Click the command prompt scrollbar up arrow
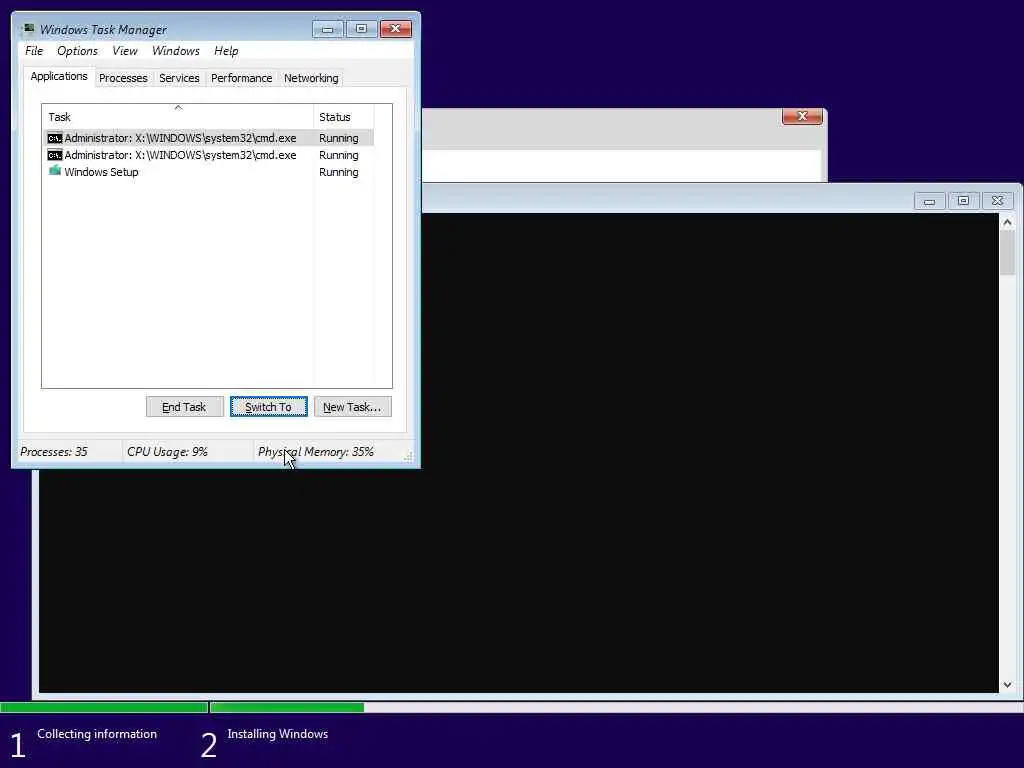 click(1007, 223)
